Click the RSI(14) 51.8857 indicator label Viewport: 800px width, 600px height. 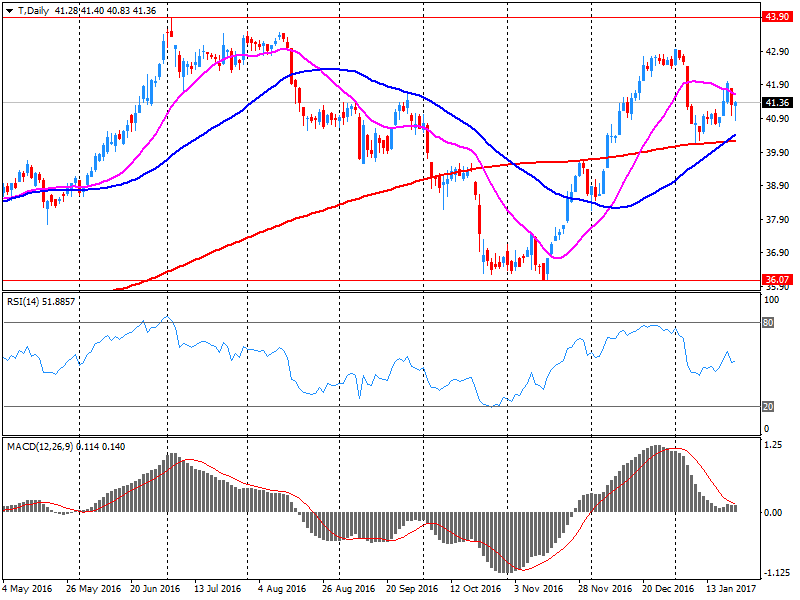tap(41, 302)
